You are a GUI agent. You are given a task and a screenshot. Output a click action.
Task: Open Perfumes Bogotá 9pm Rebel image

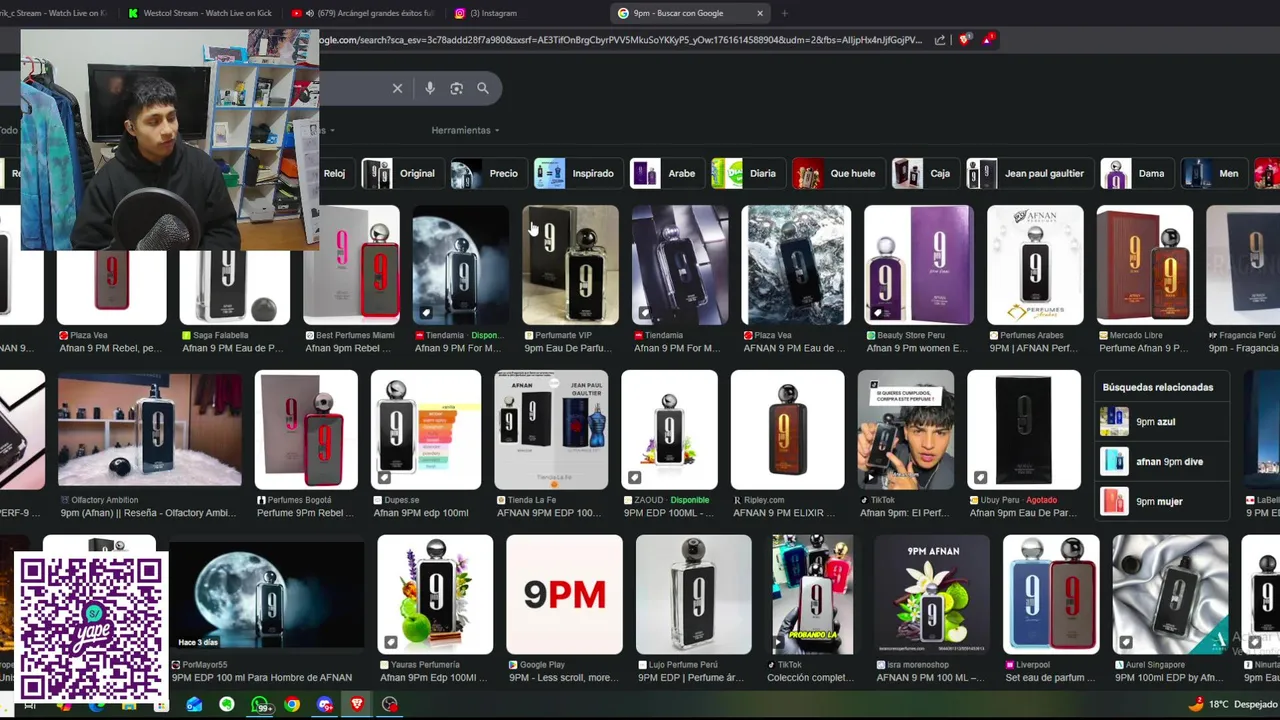pyautogui.click(x=306, y=430)
